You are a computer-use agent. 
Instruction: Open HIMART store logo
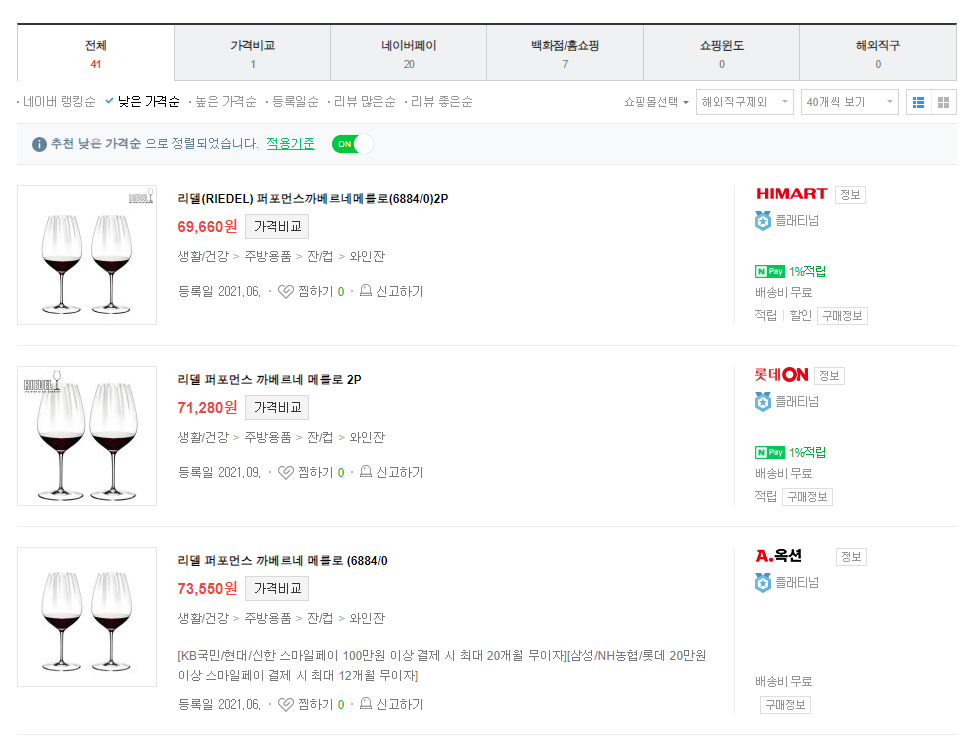791,194
